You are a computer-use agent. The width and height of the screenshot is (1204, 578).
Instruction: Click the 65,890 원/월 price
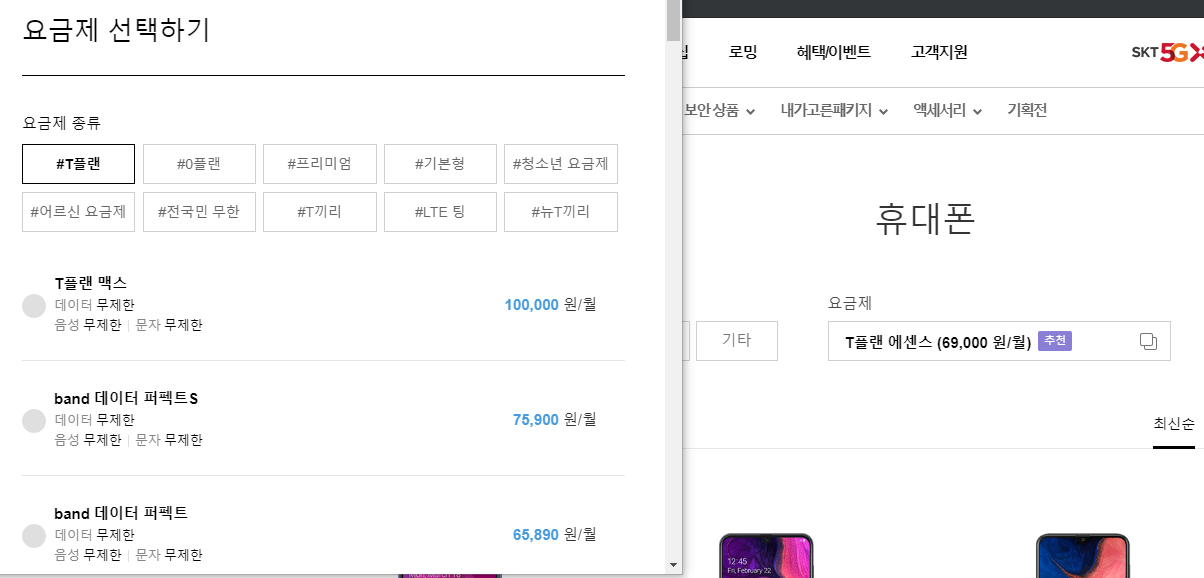(554, 535)
